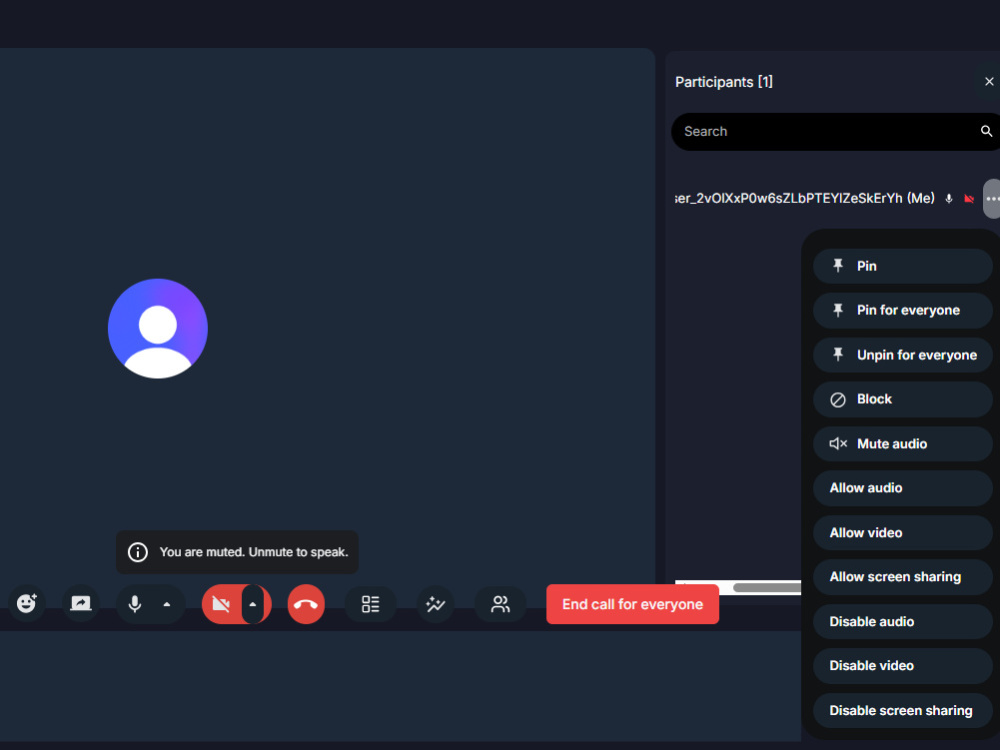Open the emoji reactions button
The width and height of the screenshot is (1000, 750).
point(26,603)
